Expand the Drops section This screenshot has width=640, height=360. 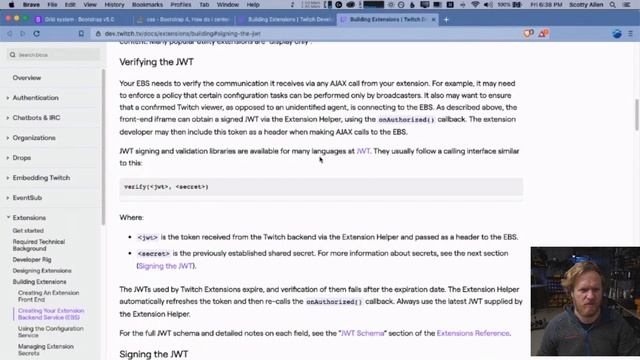(22, 158)
